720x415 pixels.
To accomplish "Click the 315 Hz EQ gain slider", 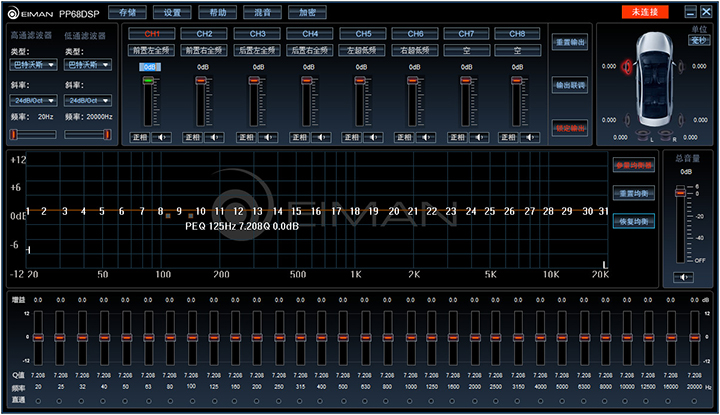I will coord(300,337).
